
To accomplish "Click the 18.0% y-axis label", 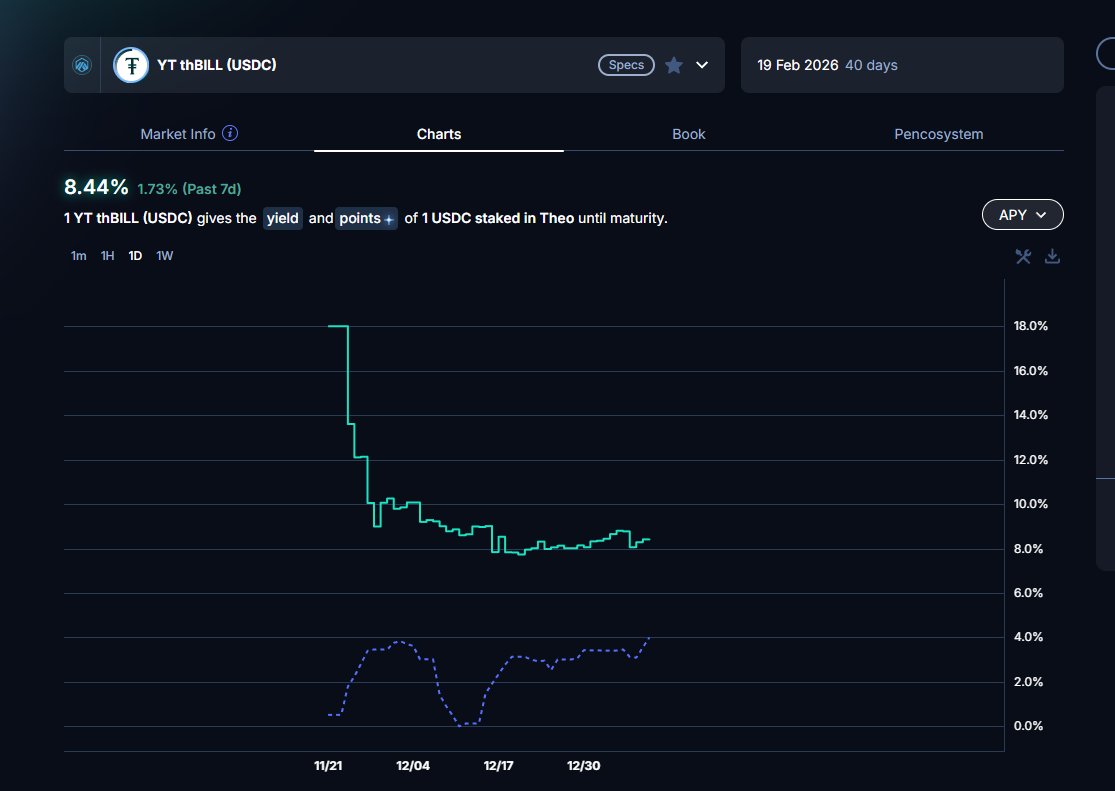I will click(x=1030, y=326).
